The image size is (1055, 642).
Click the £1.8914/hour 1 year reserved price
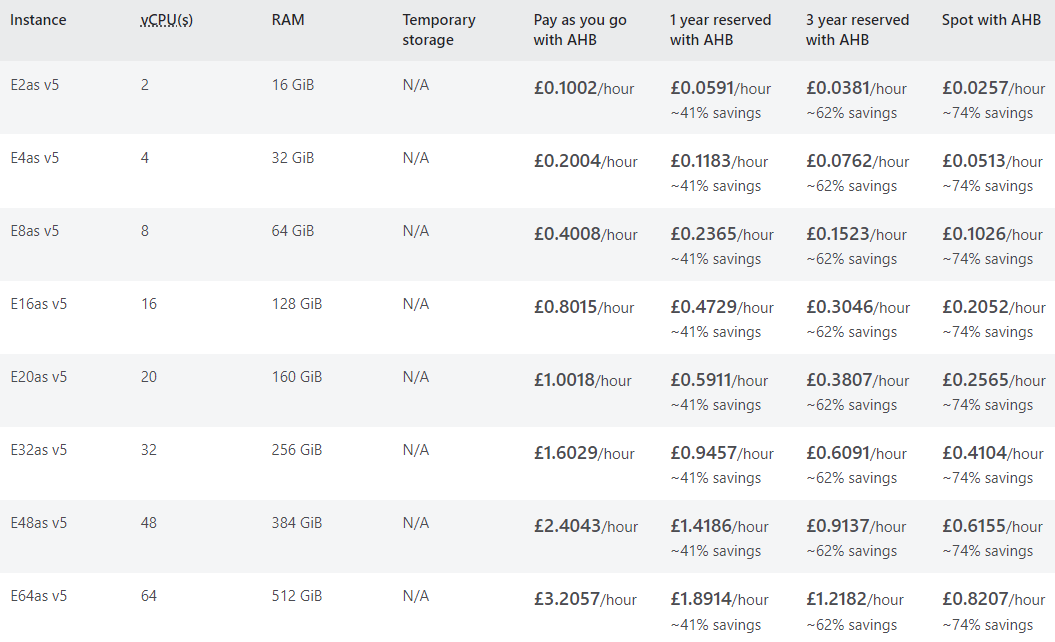pos(719,599)
